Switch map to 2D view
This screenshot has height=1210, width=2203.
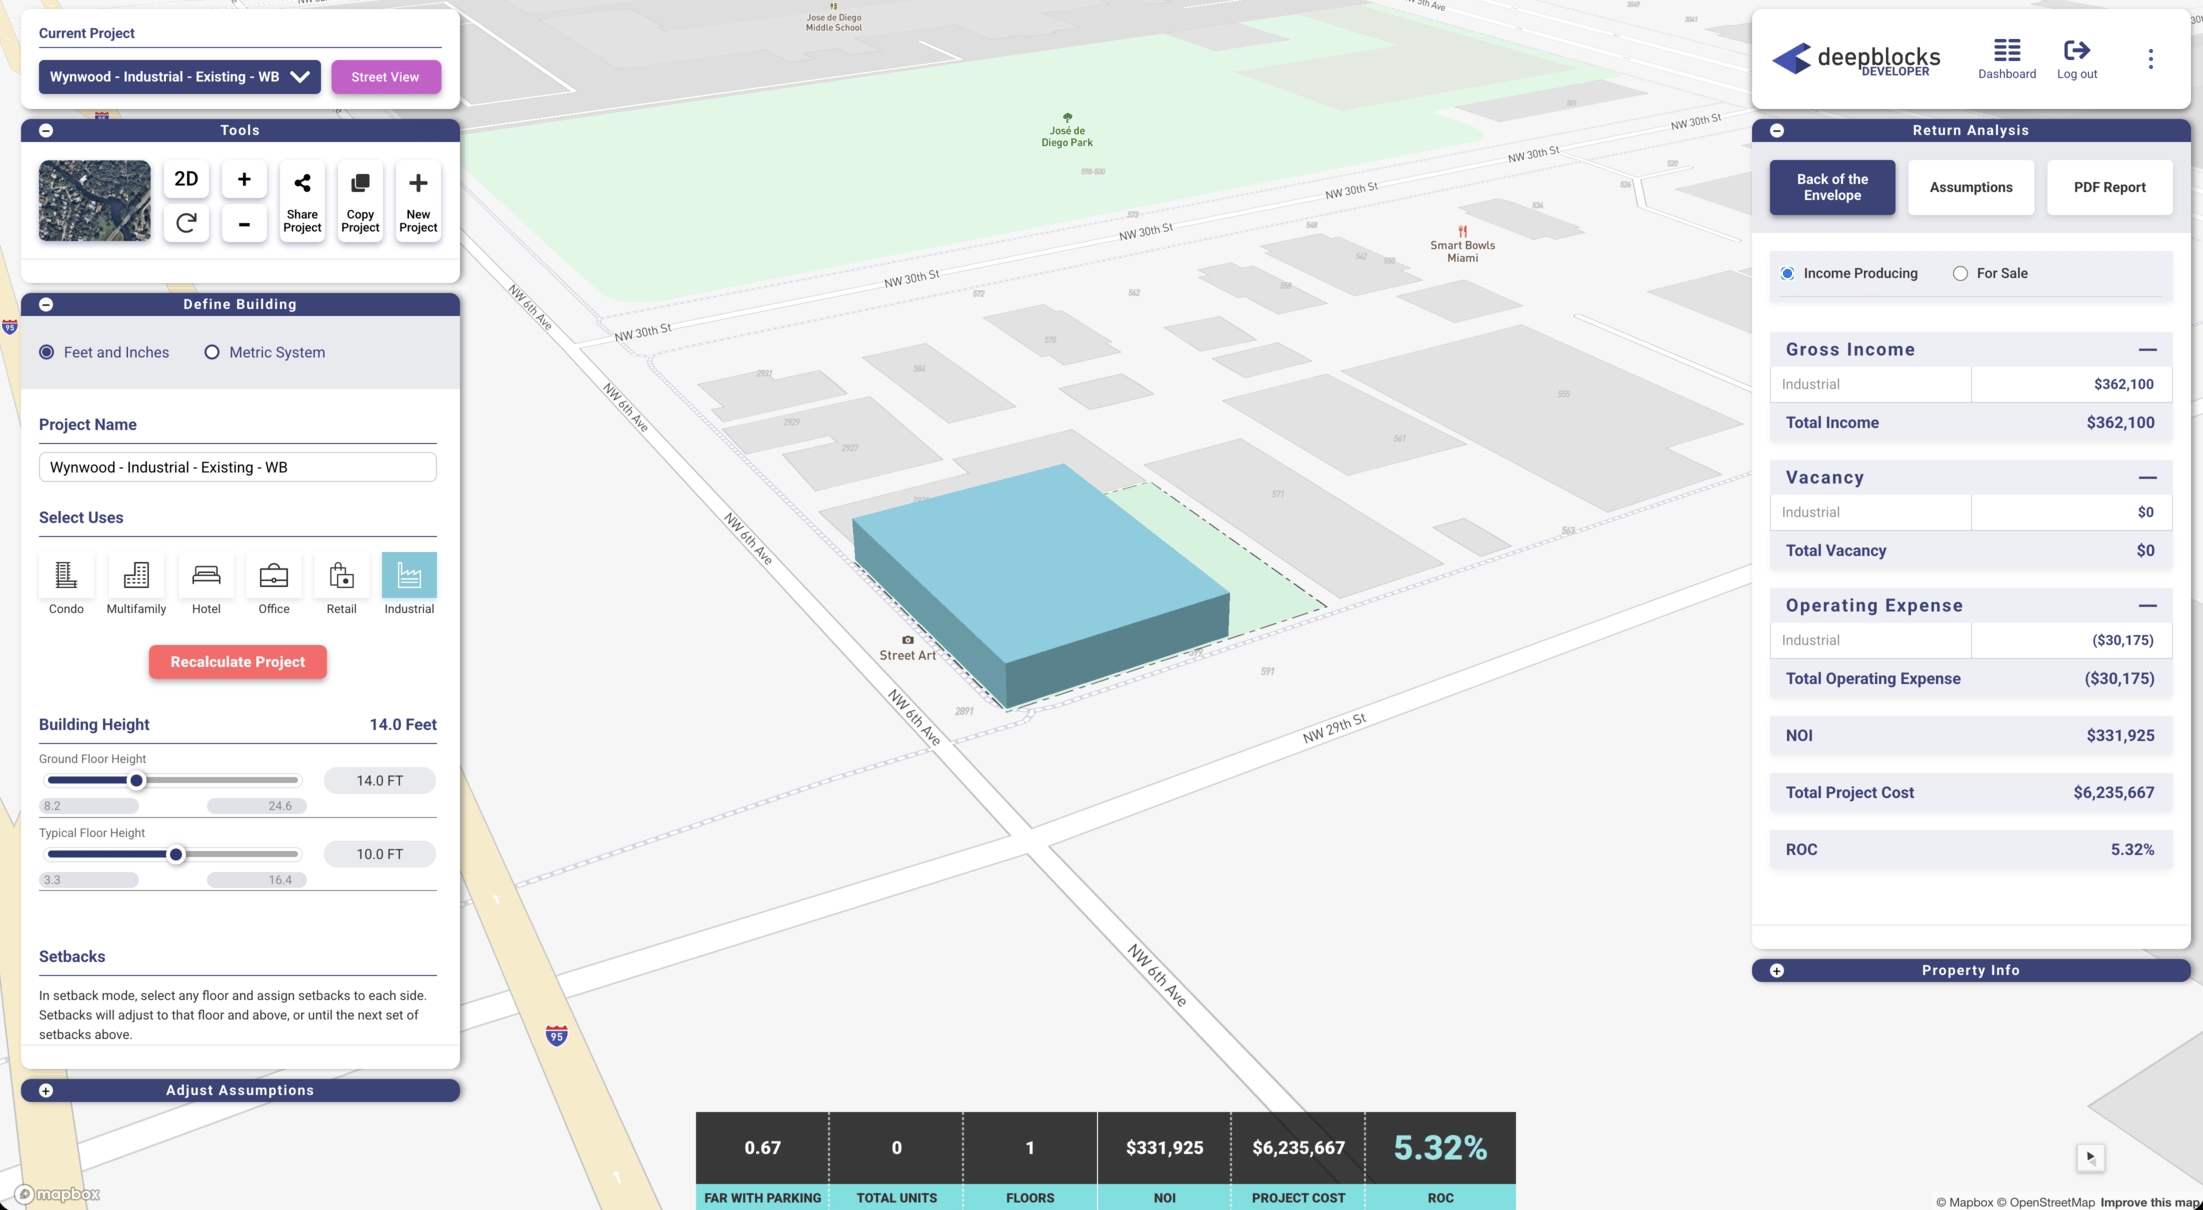point(186,179)
